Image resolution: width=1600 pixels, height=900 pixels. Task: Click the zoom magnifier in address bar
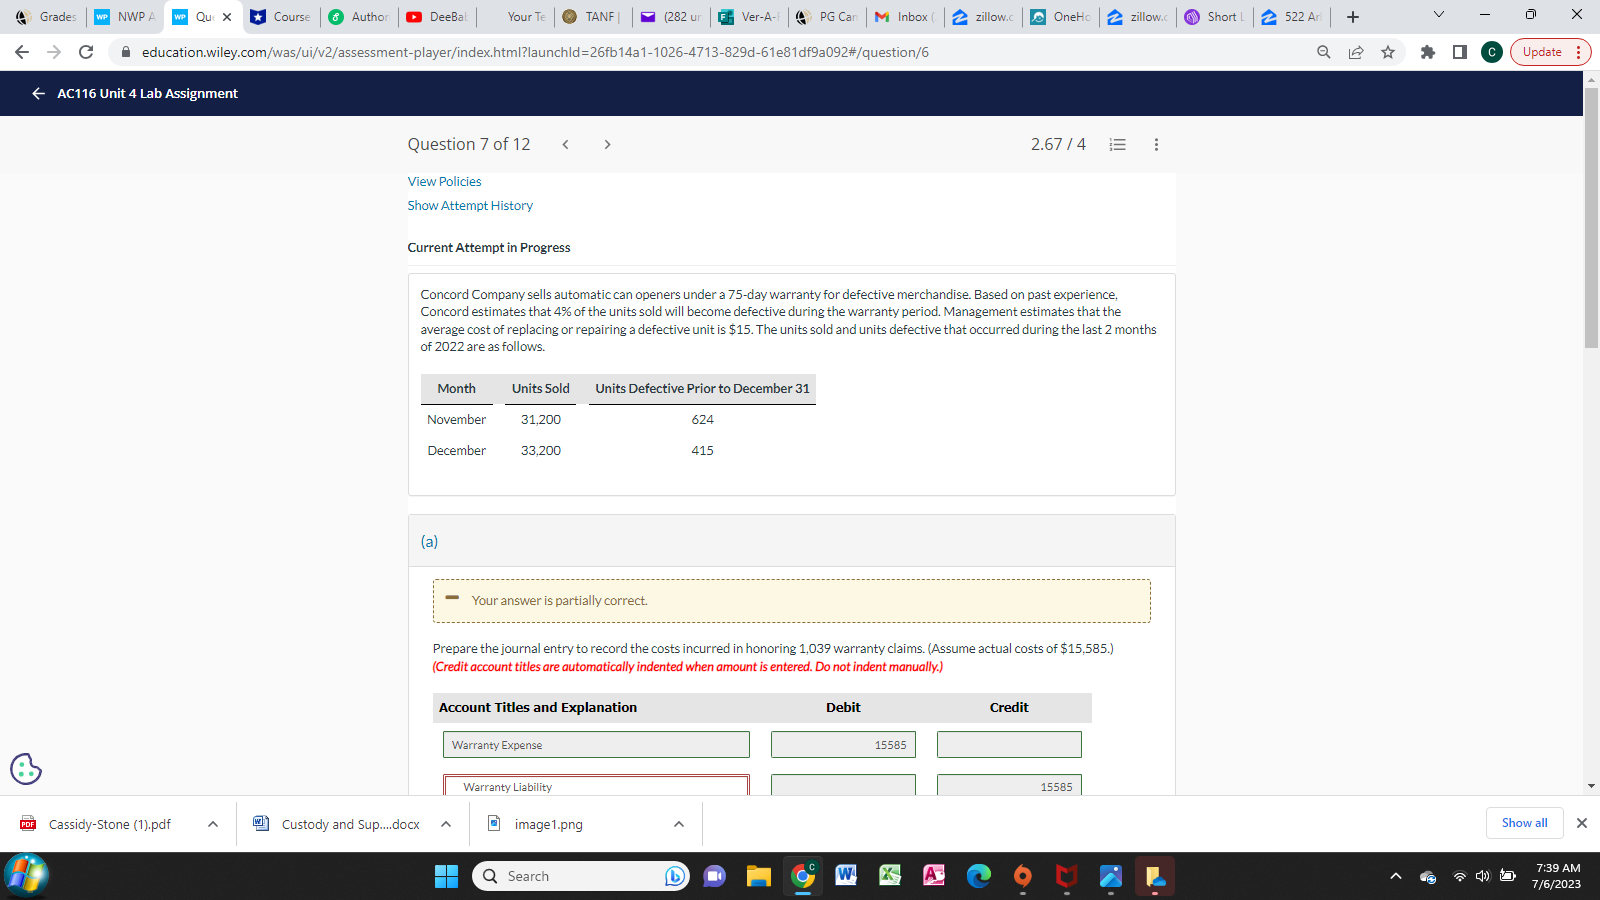coord(1324,52)
